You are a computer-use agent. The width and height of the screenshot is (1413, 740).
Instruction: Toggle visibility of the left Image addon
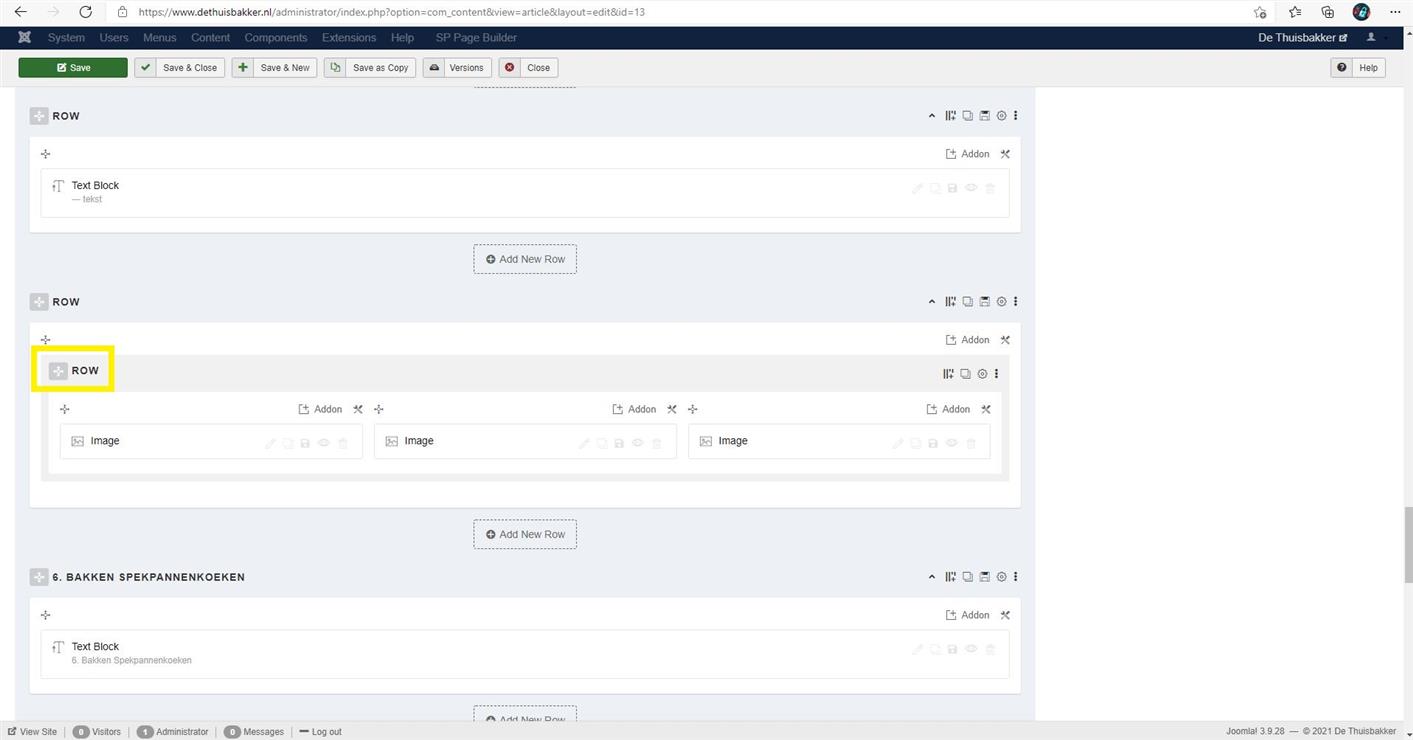324,443
